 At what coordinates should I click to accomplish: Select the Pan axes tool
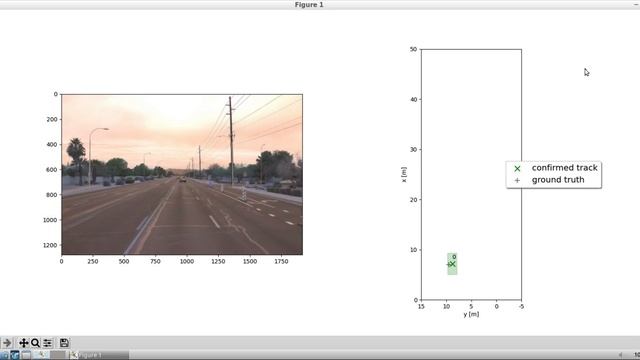coord(23,343)
